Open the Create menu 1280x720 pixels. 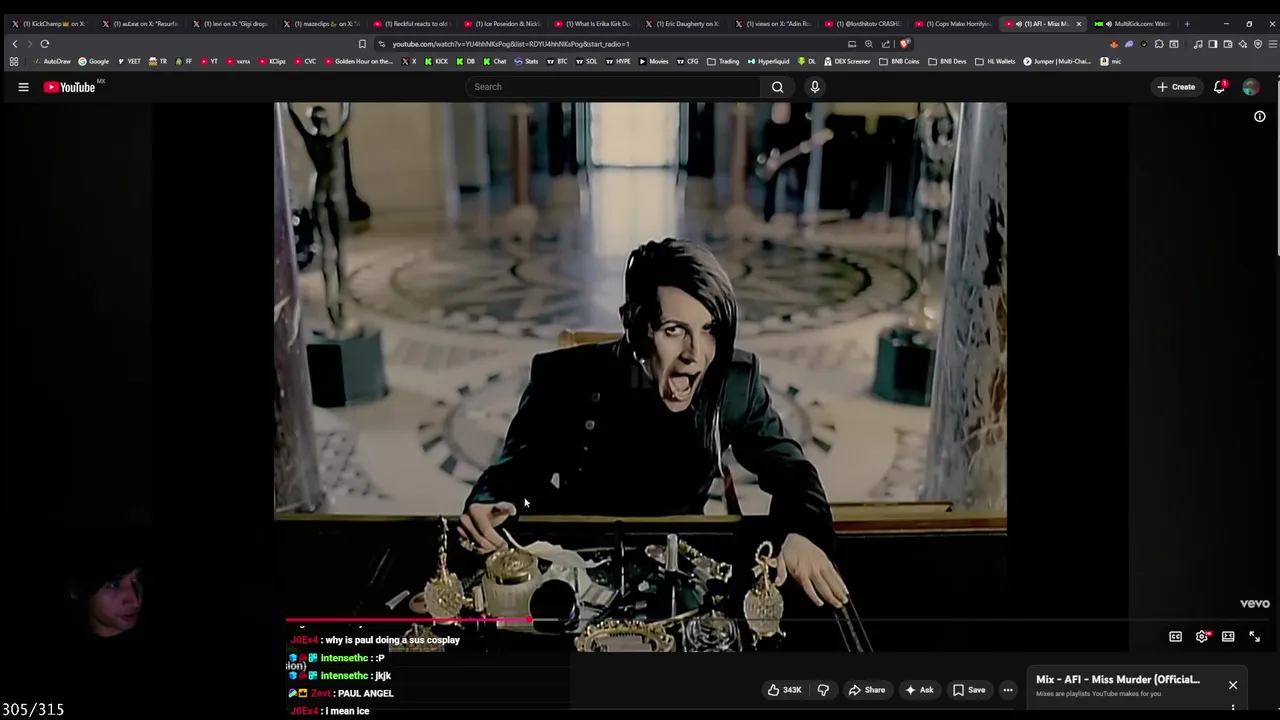click(x=1176, y=87)
